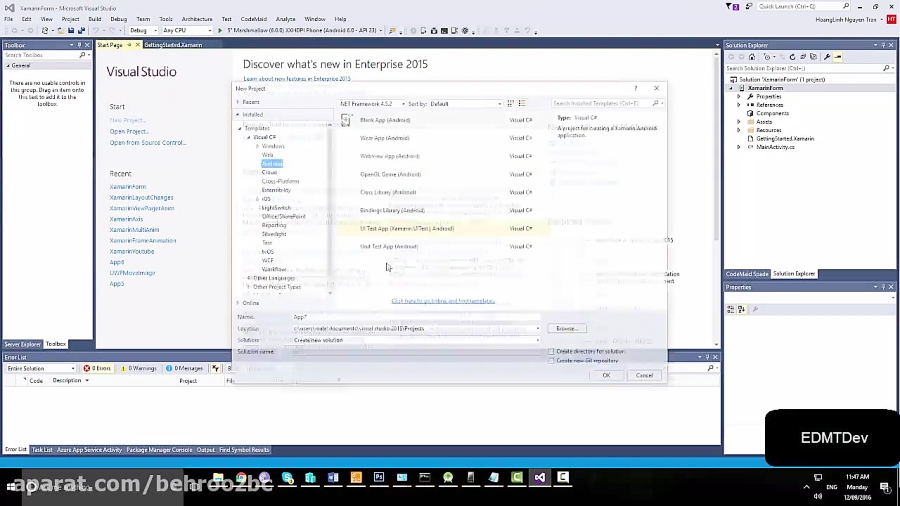Open the .NET Framework 4.5.2 dropdown
The width and height of the screenshot is (900, 506).
tap(372, 104)
